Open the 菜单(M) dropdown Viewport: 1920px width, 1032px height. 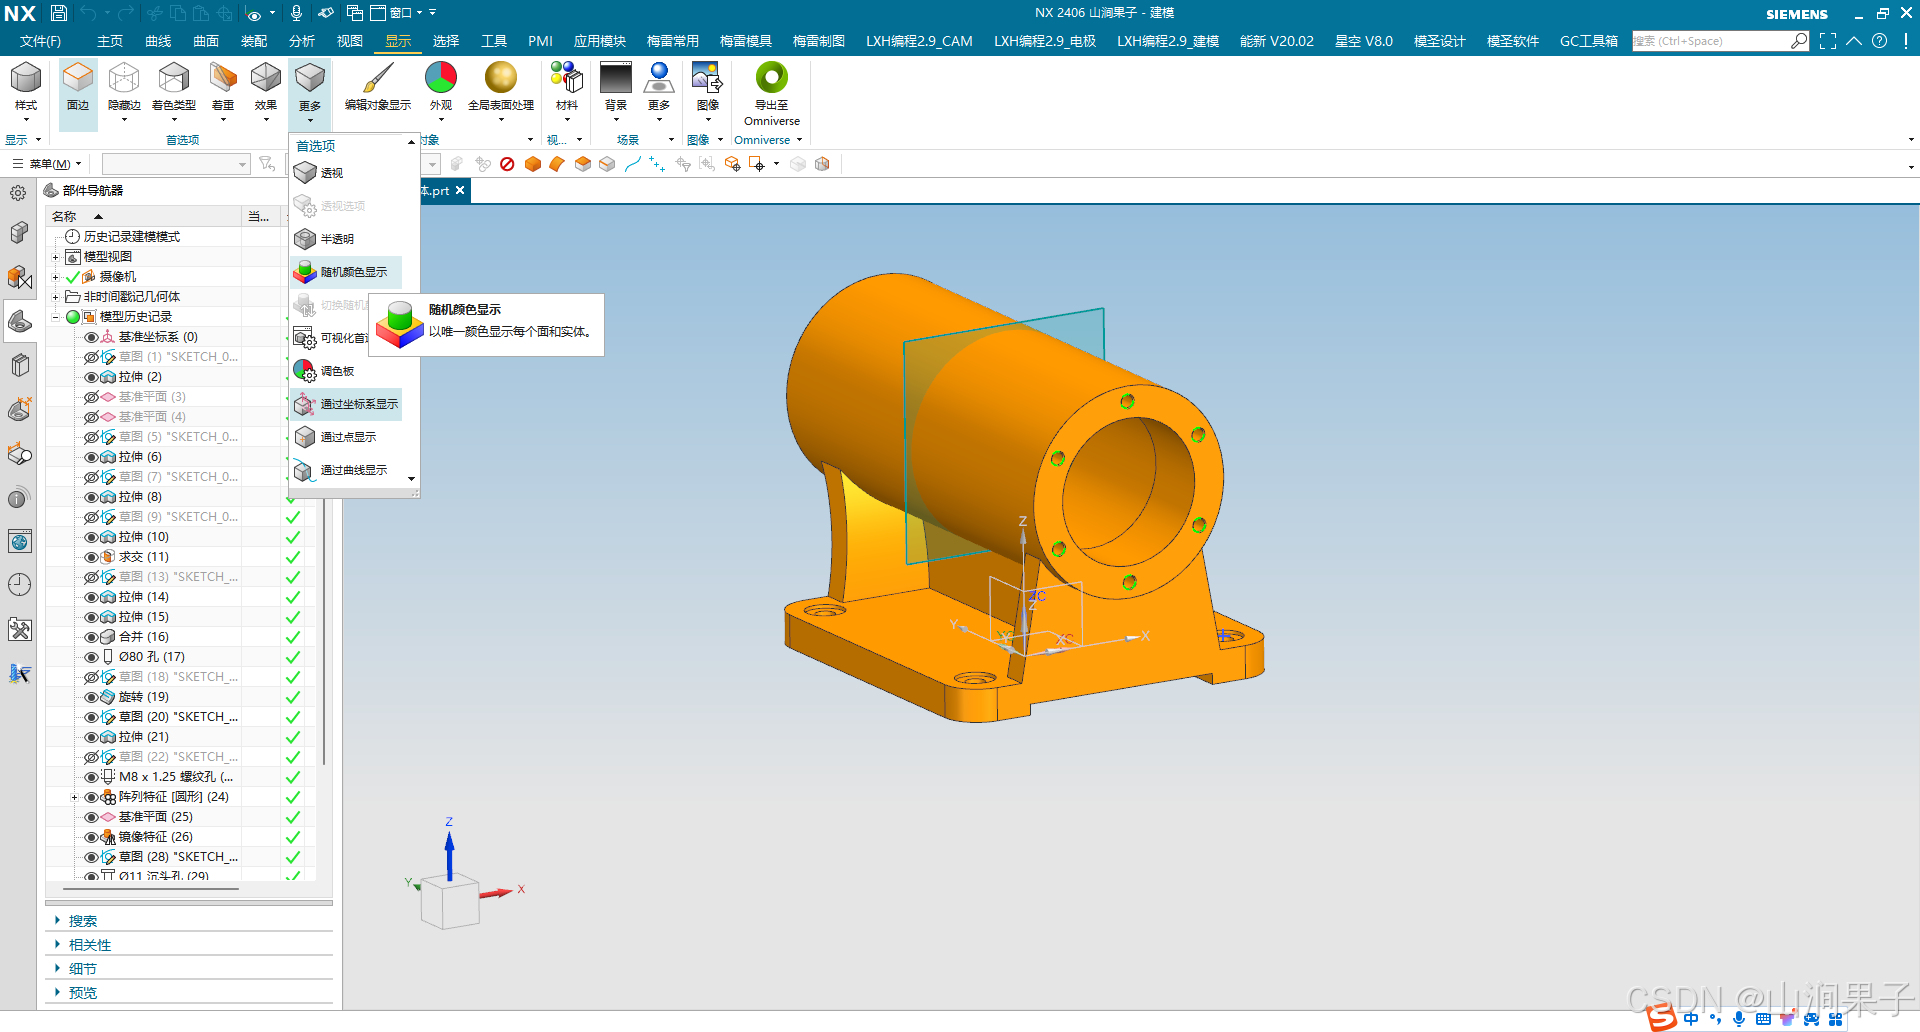pyautogui.click(x=47, y=164)
